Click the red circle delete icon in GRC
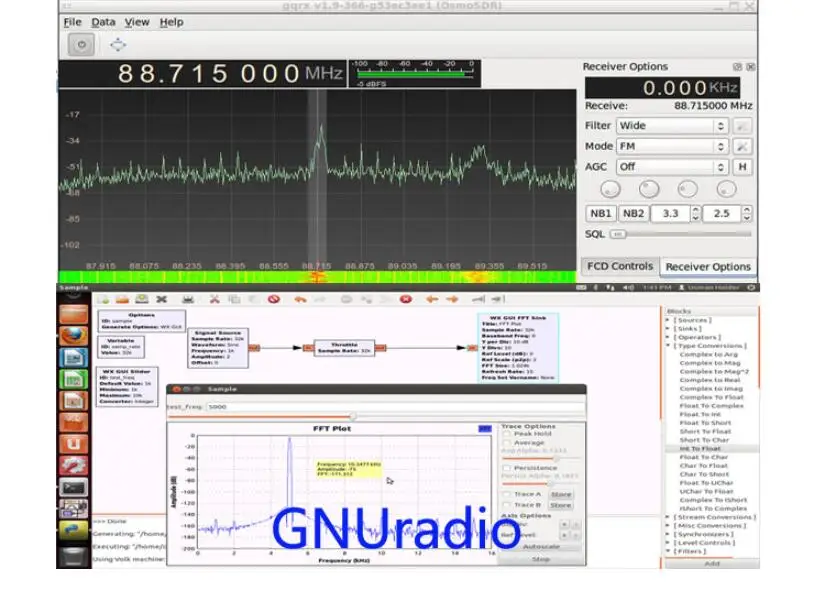Screen dimensions: 833x592 (274, 300)
